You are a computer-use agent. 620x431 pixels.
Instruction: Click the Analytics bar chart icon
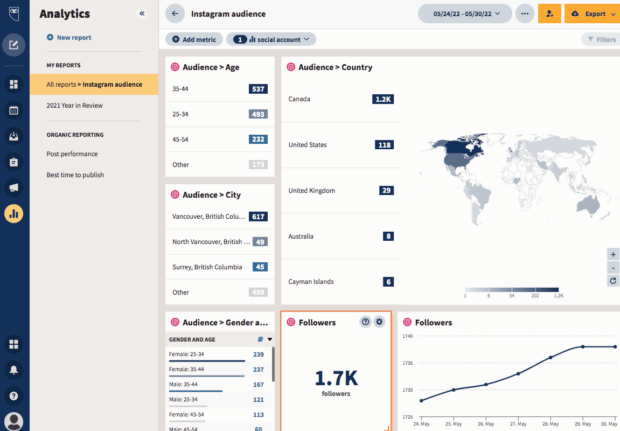click(14, 213)
